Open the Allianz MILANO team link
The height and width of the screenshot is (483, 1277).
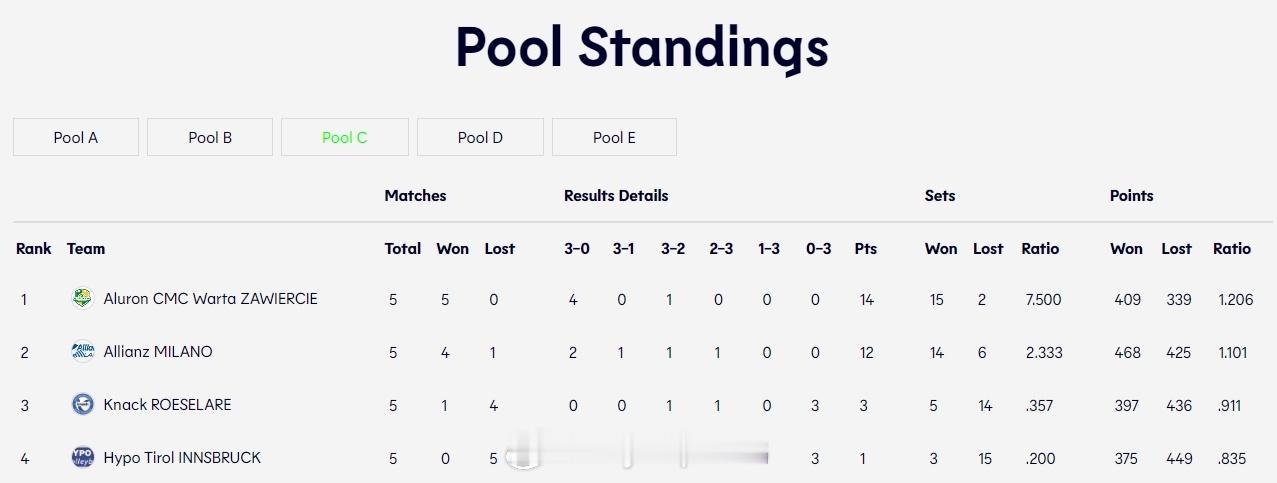[158, 351]
